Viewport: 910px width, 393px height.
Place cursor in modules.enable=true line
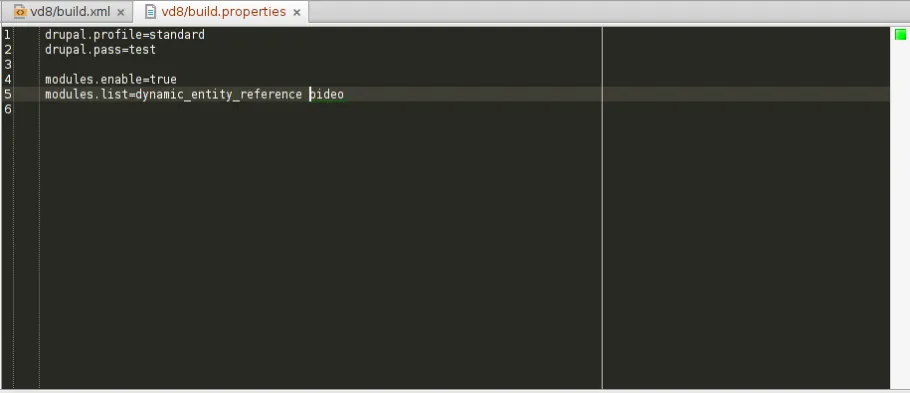point(111,79)
